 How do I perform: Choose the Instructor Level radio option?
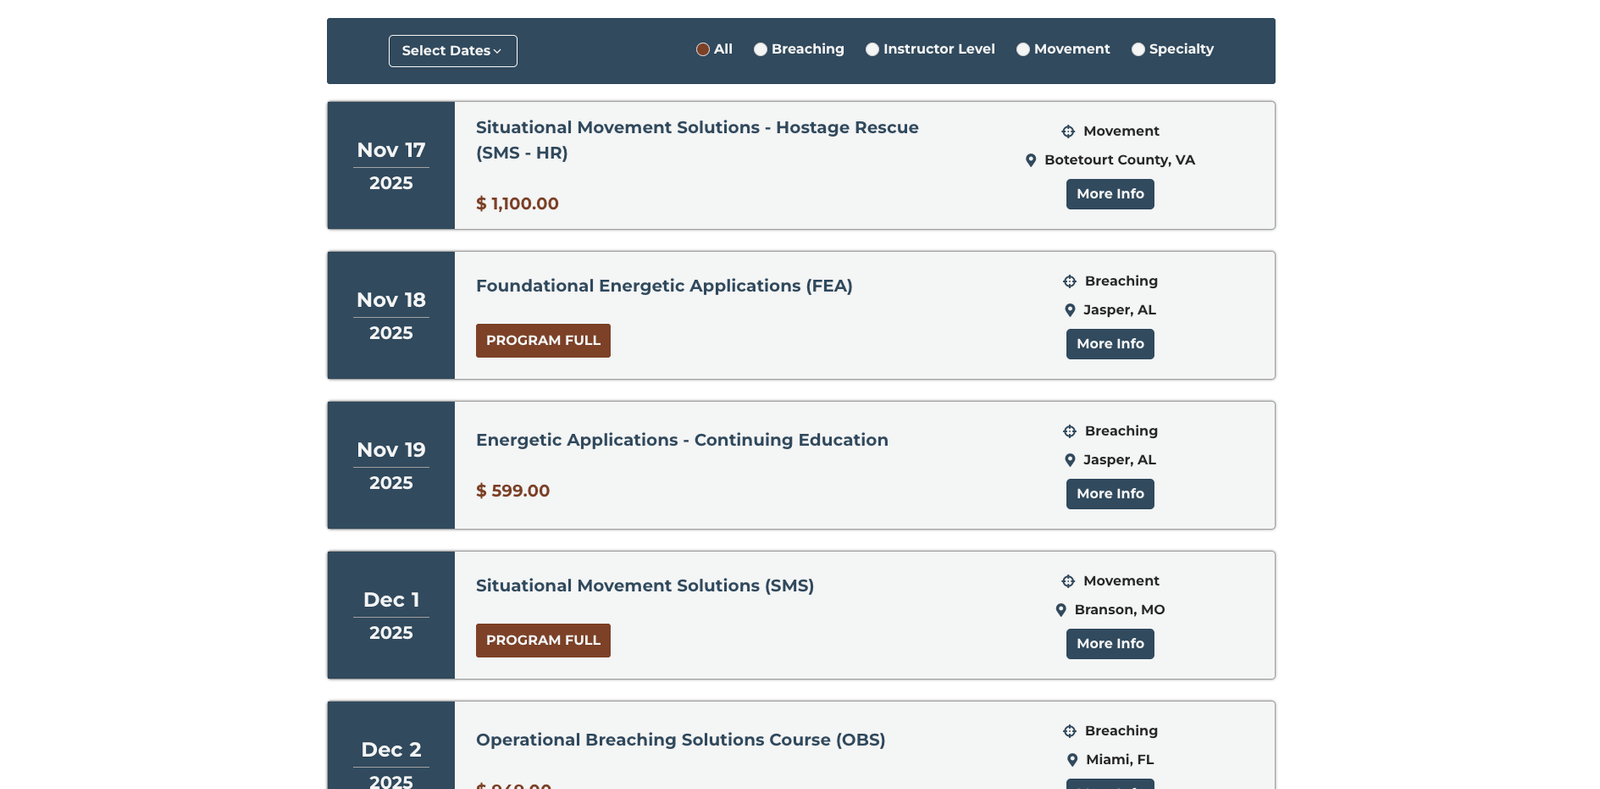[x=872, y=49]
